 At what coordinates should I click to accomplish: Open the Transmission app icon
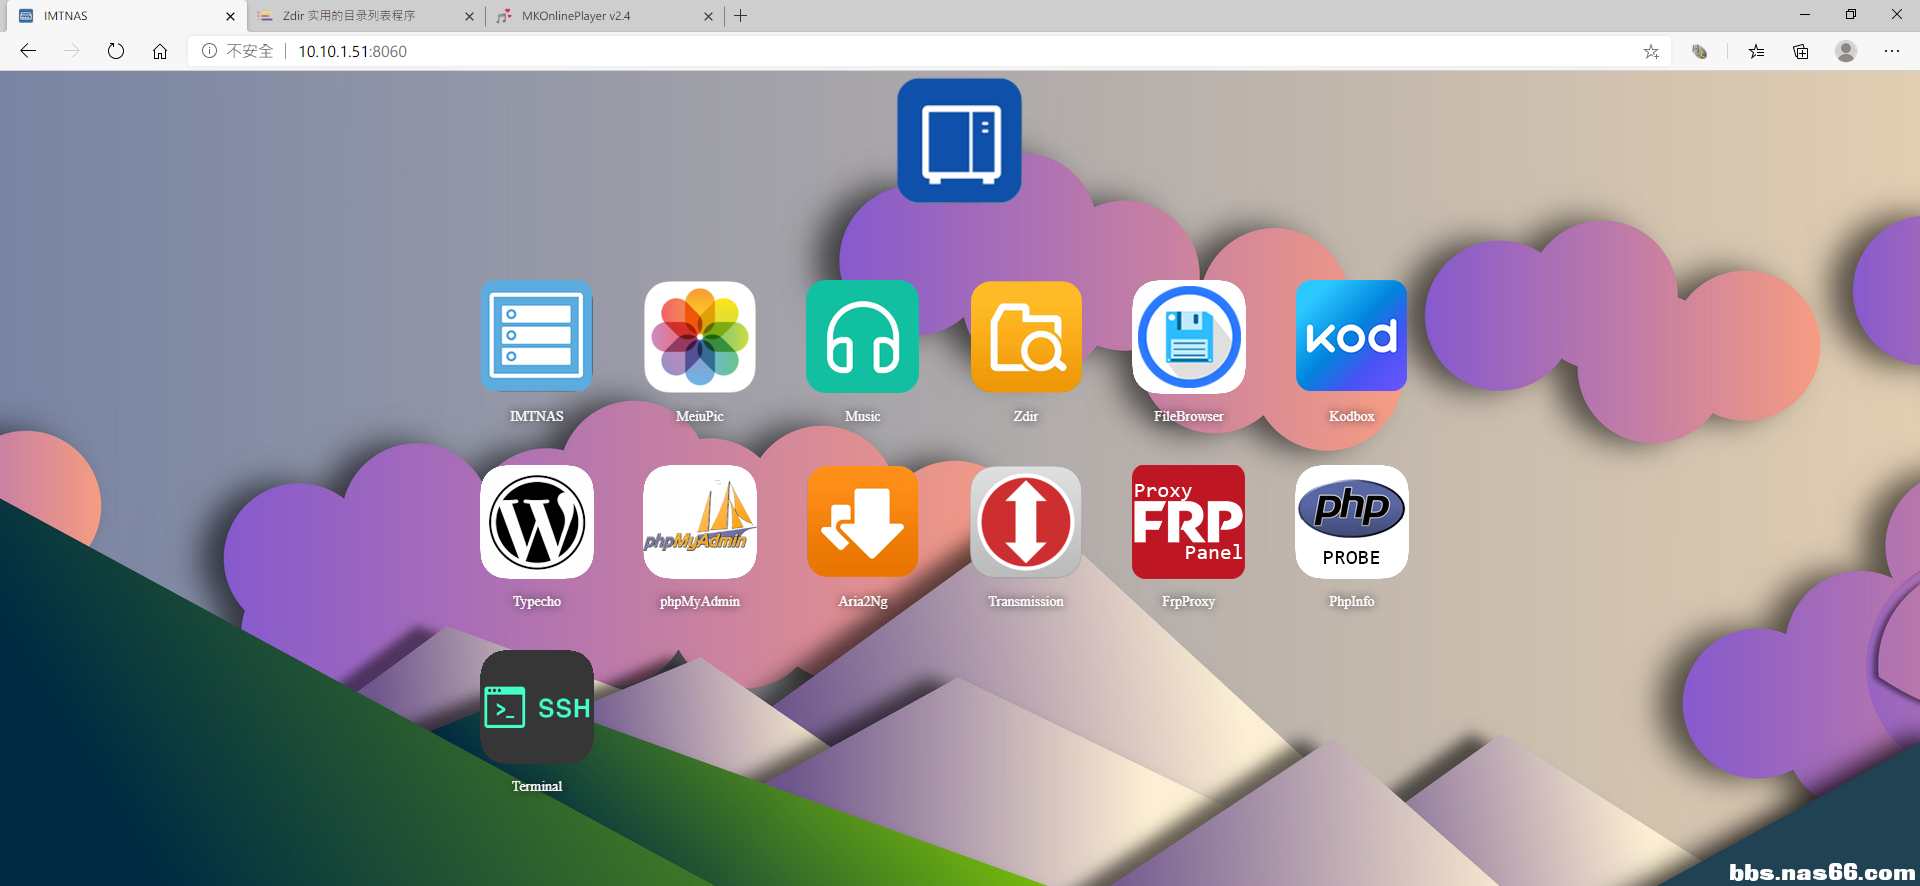coord(1026,522)
